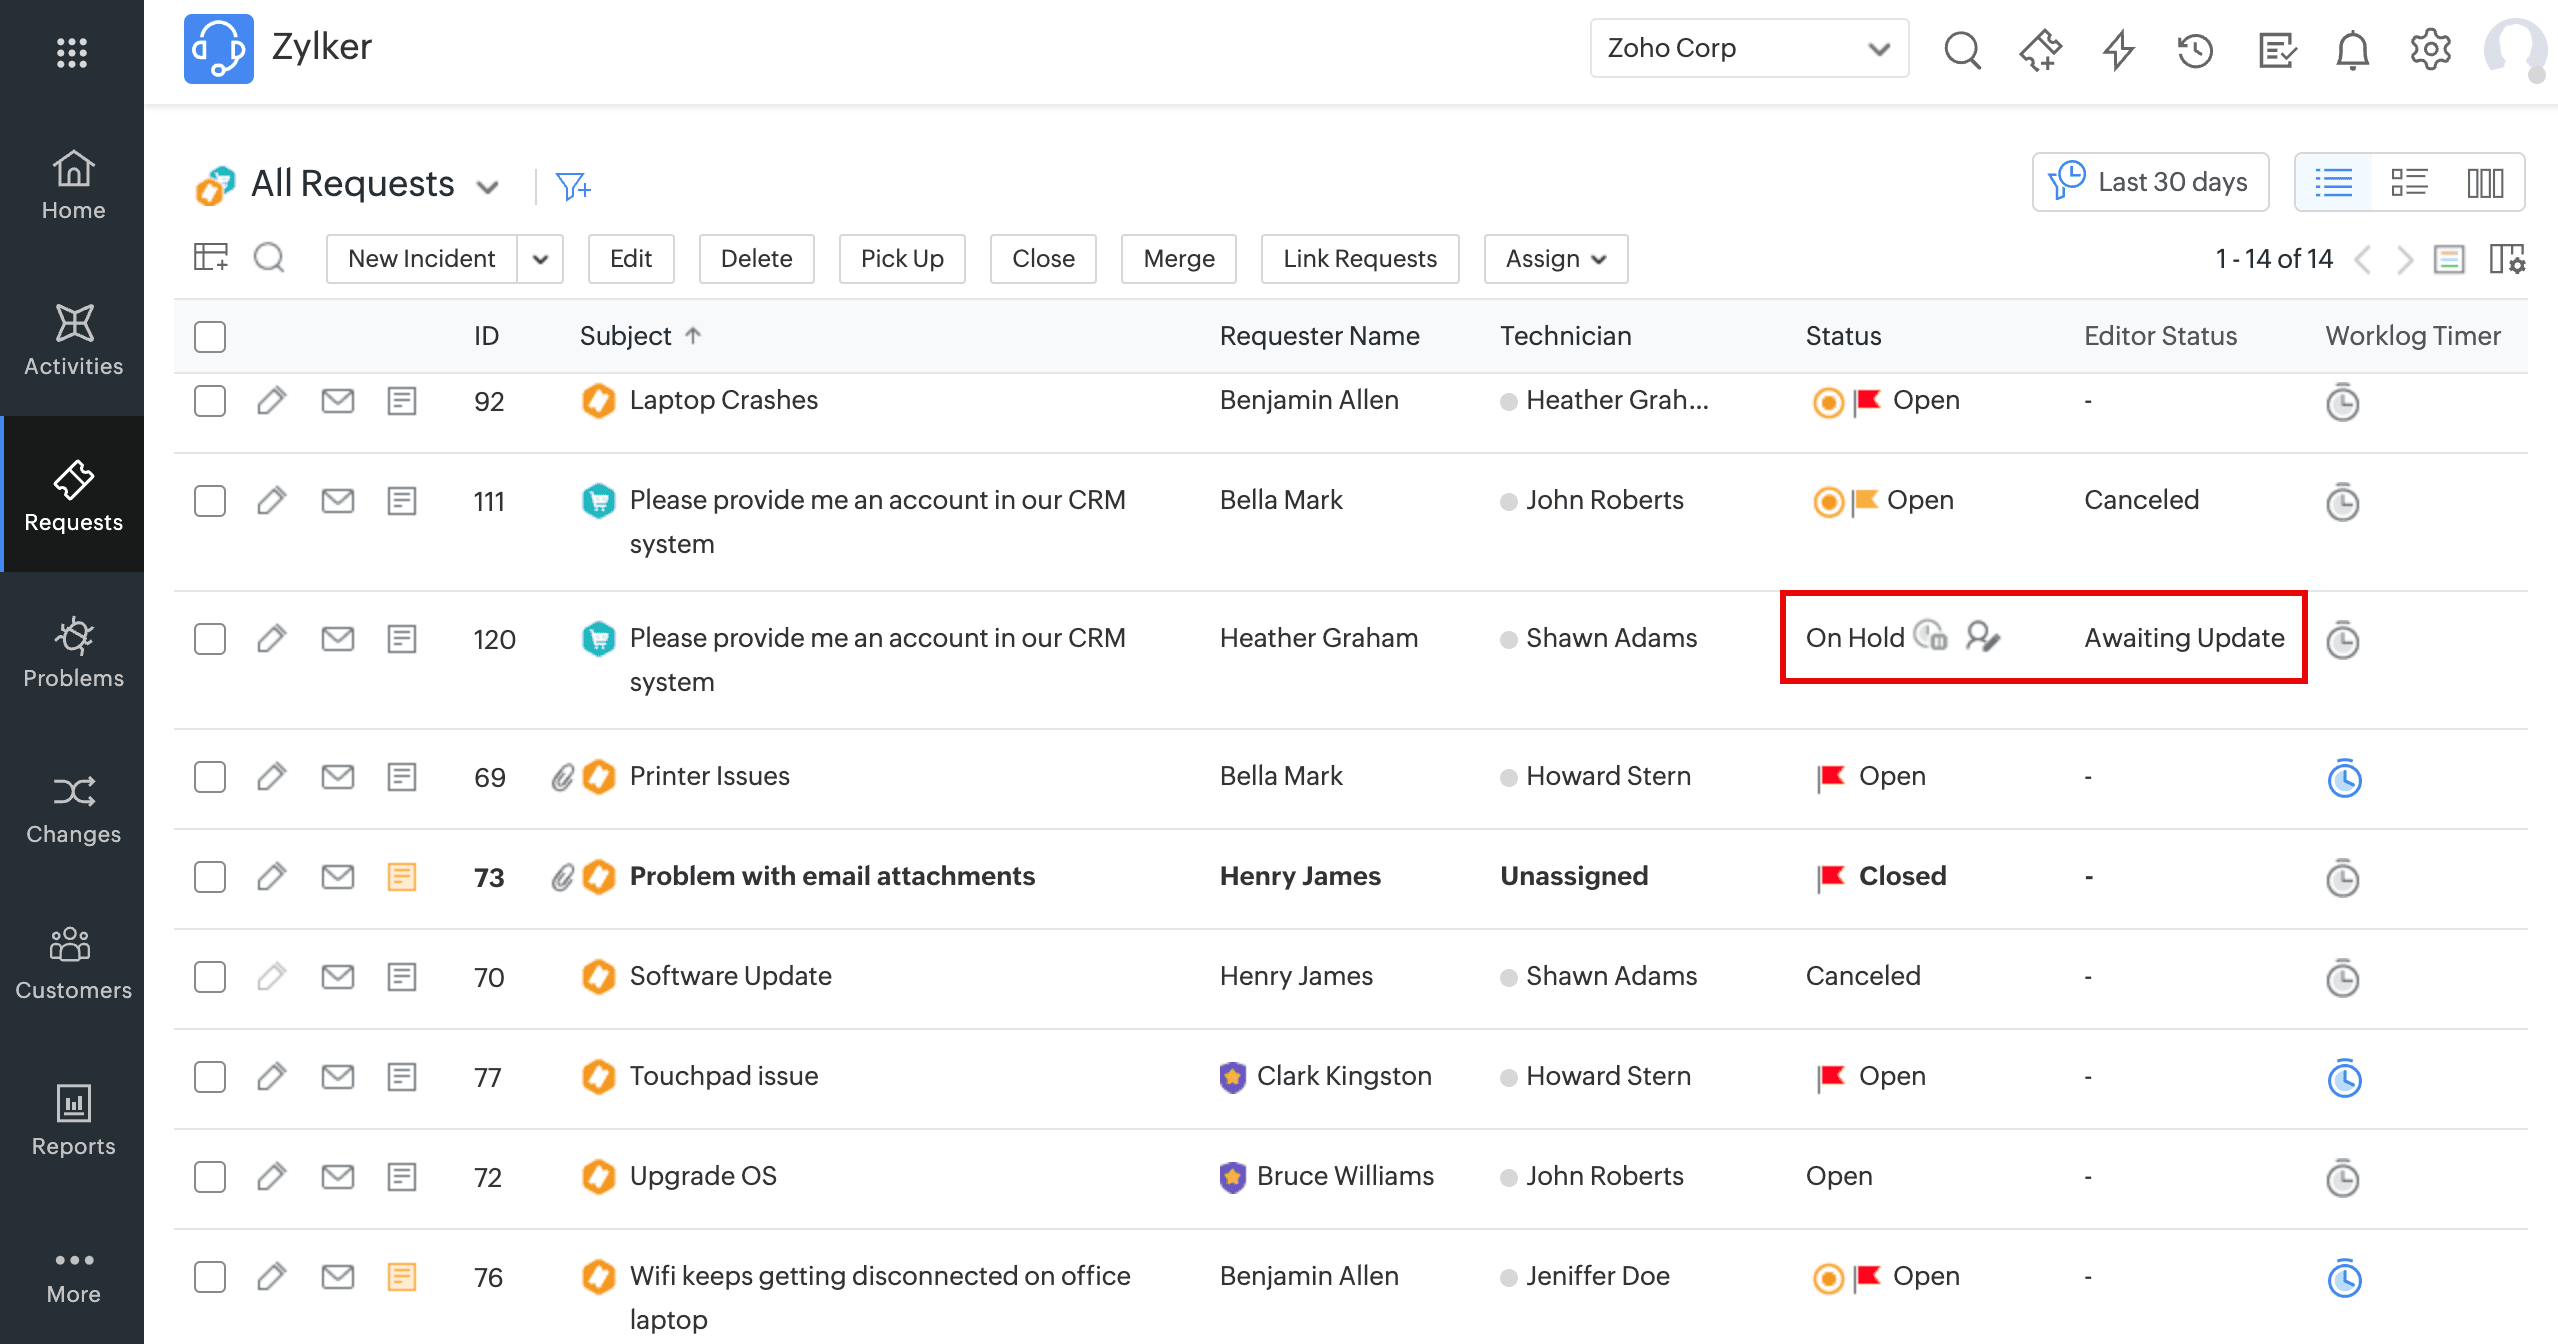Open the Zoho Corp portal dropdown
Viewport: 2558px width, 1344px height.
tap(1748, 48)
